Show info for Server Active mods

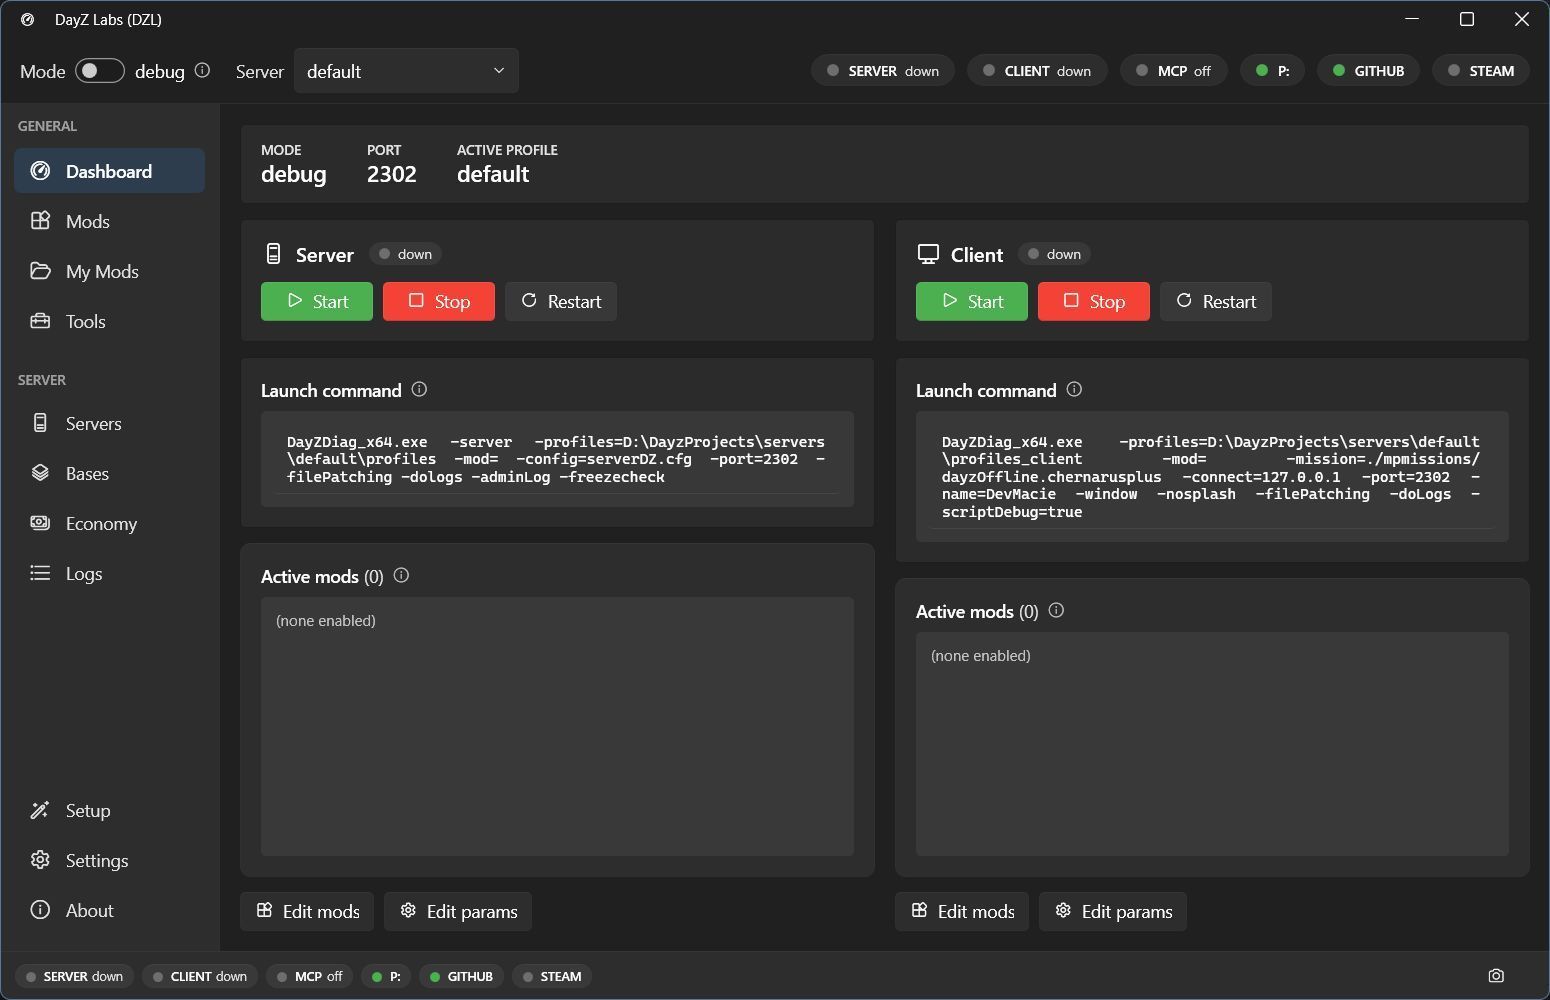401,575
